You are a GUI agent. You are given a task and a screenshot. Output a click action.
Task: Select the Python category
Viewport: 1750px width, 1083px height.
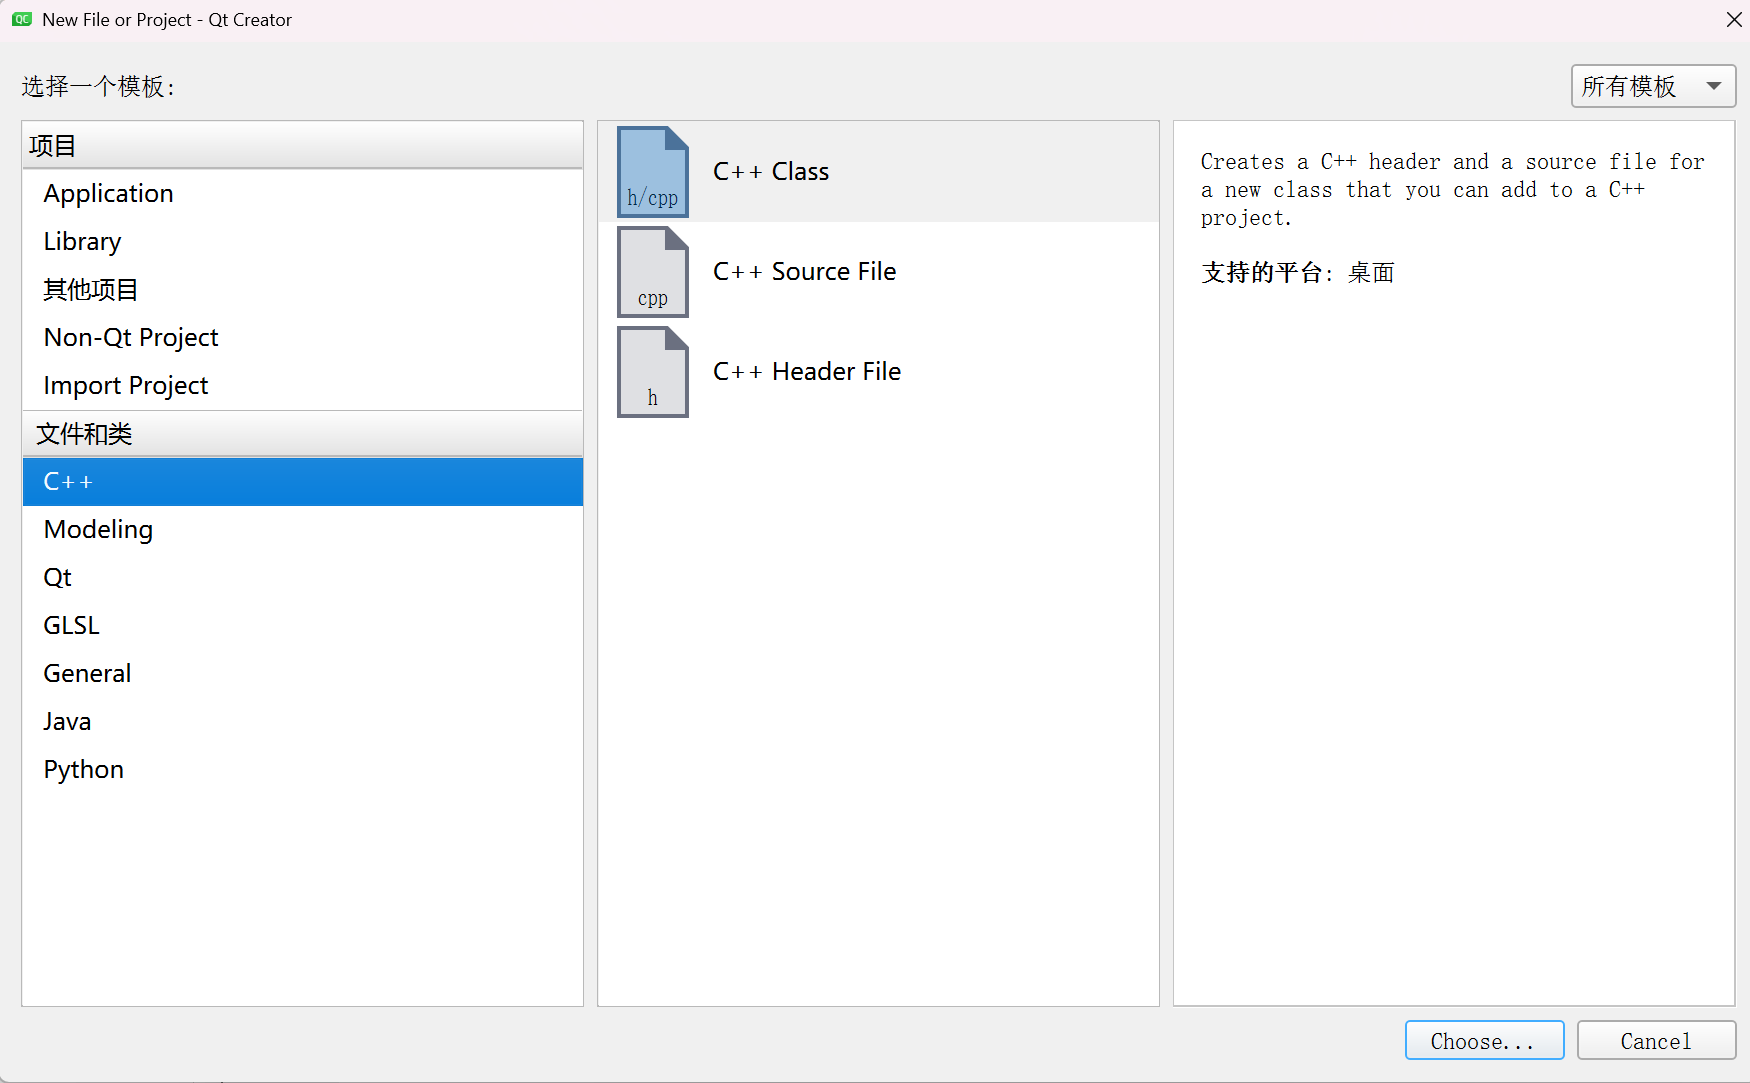coord(83,769)
